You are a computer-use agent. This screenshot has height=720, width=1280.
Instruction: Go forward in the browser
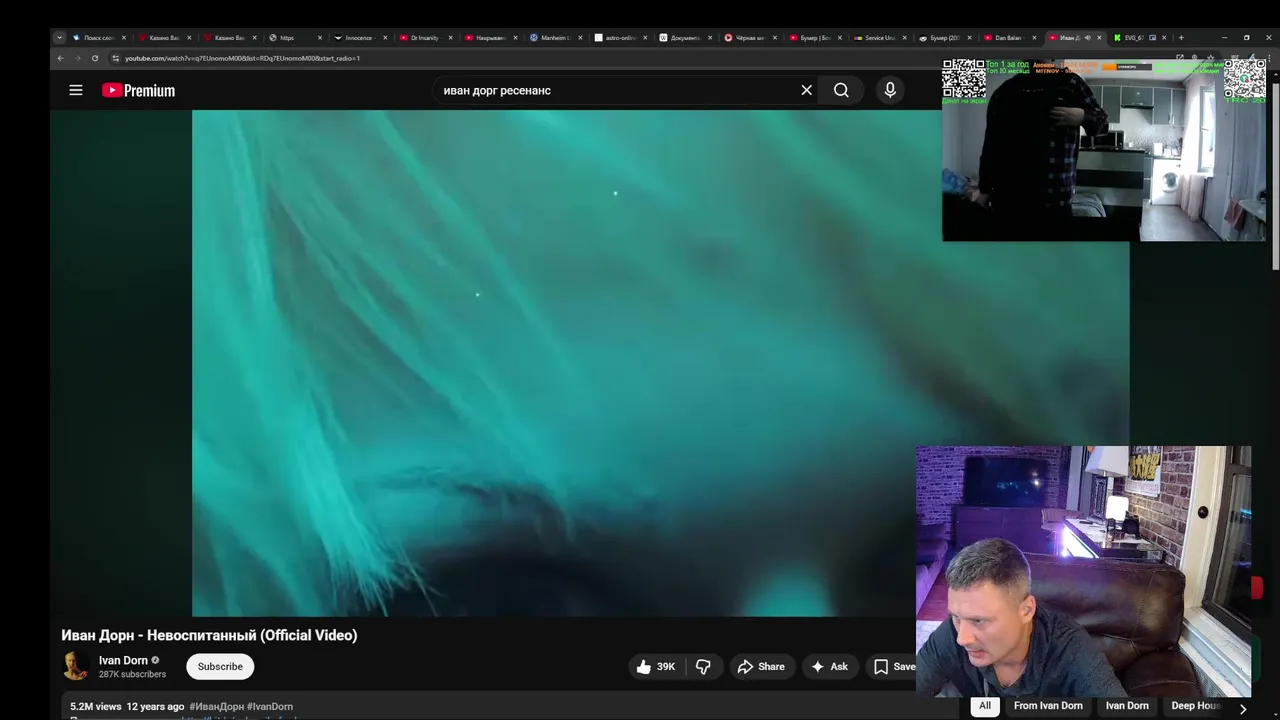pos(77,58)
